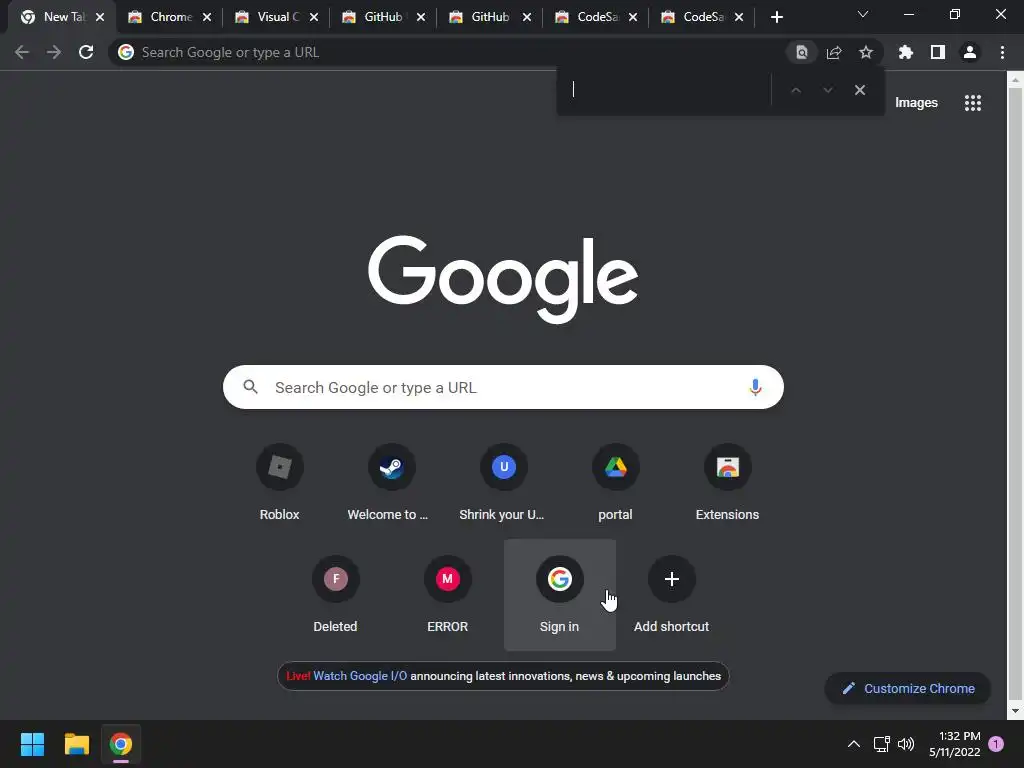Open the network icon in system tray

(882, 744)
